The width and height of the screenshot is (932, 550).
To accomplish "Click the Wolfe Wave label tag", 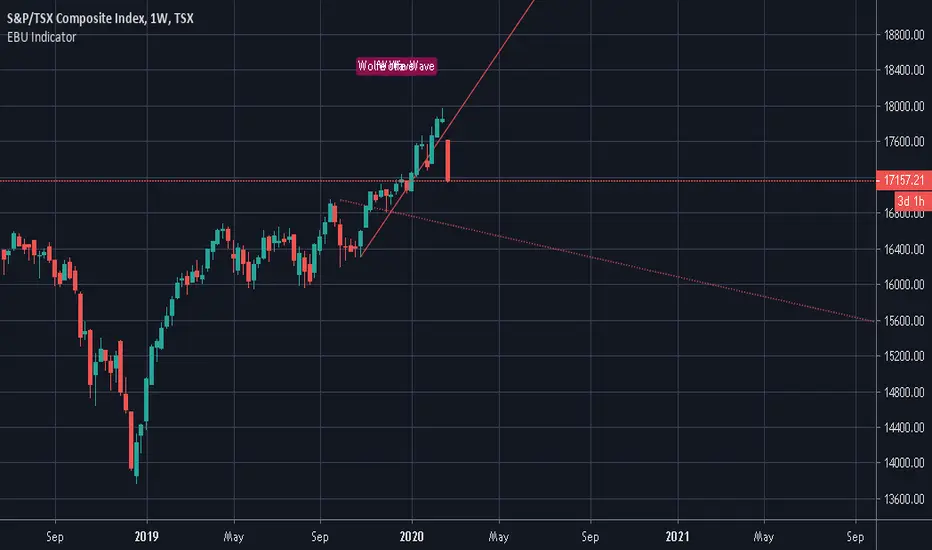I will [x=396, y=66].
